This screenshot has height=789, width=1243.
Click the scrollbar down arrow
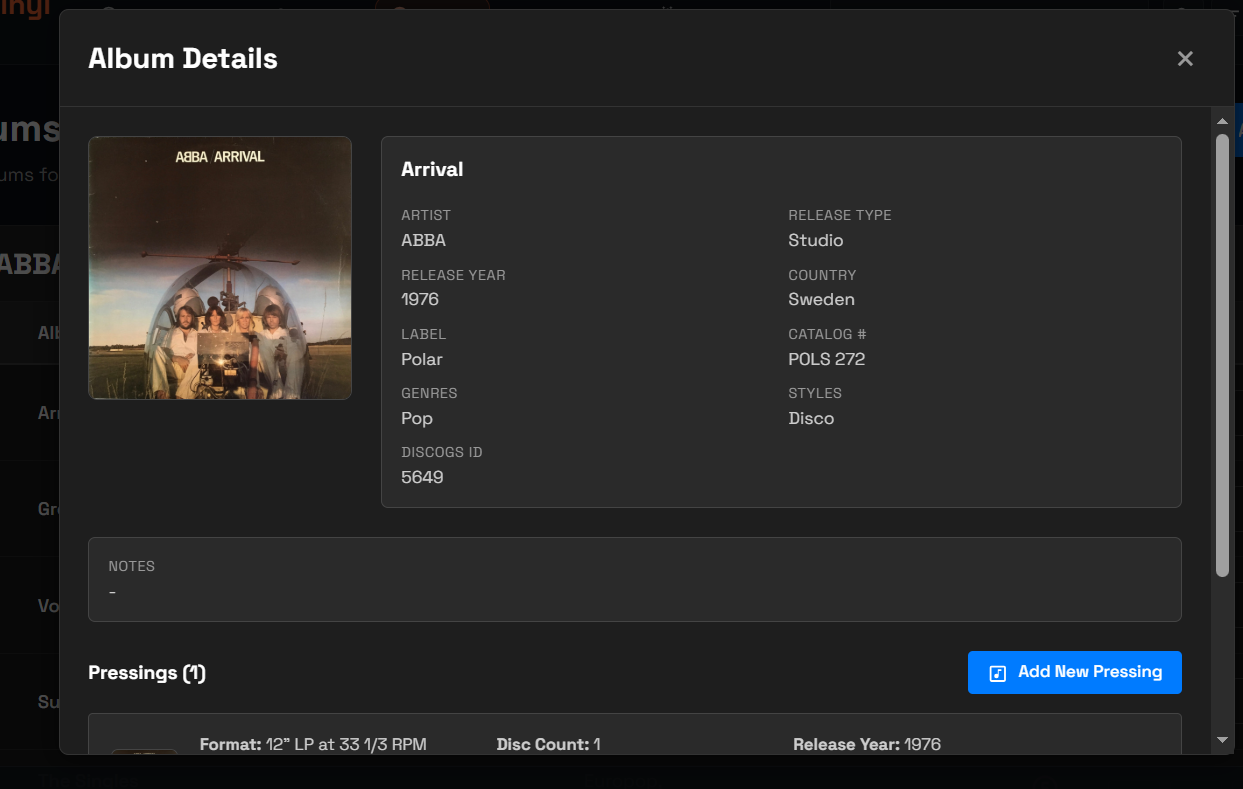(1222, 741)
